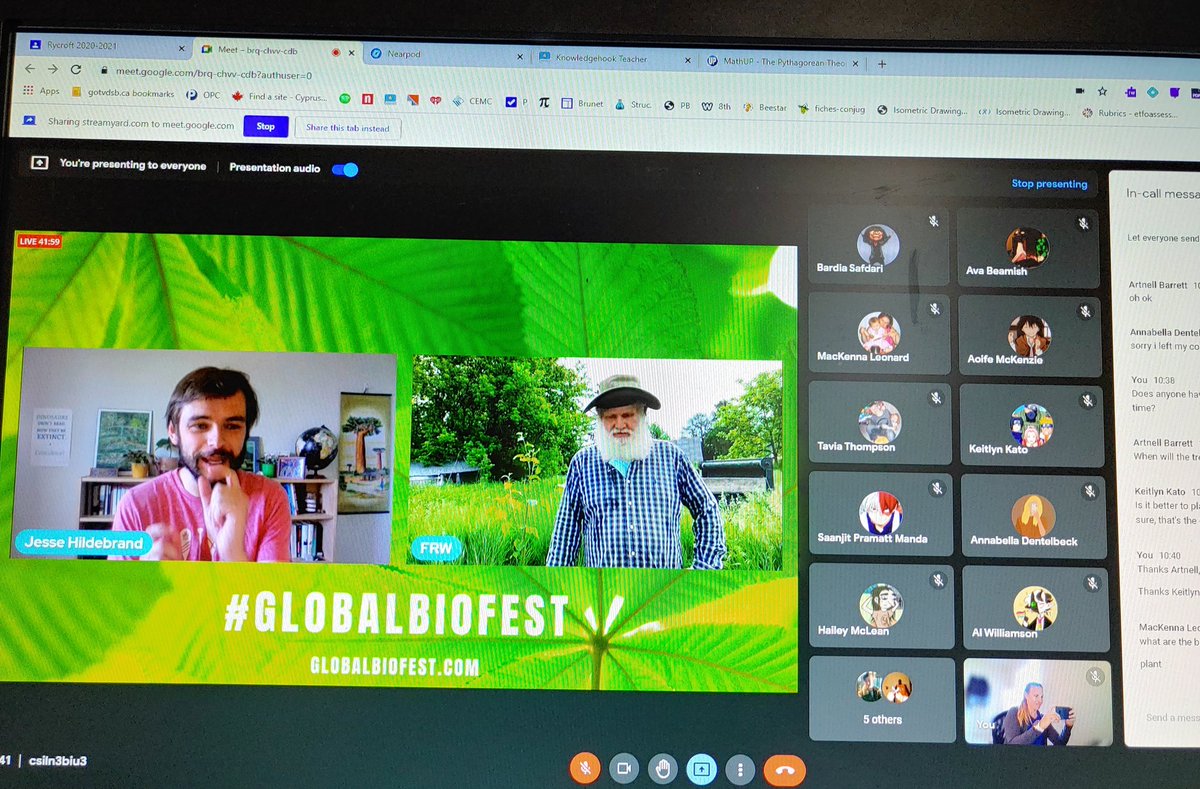Go forward using the browser forward arrow
The image size is (1200, 789).
(52, 69)
